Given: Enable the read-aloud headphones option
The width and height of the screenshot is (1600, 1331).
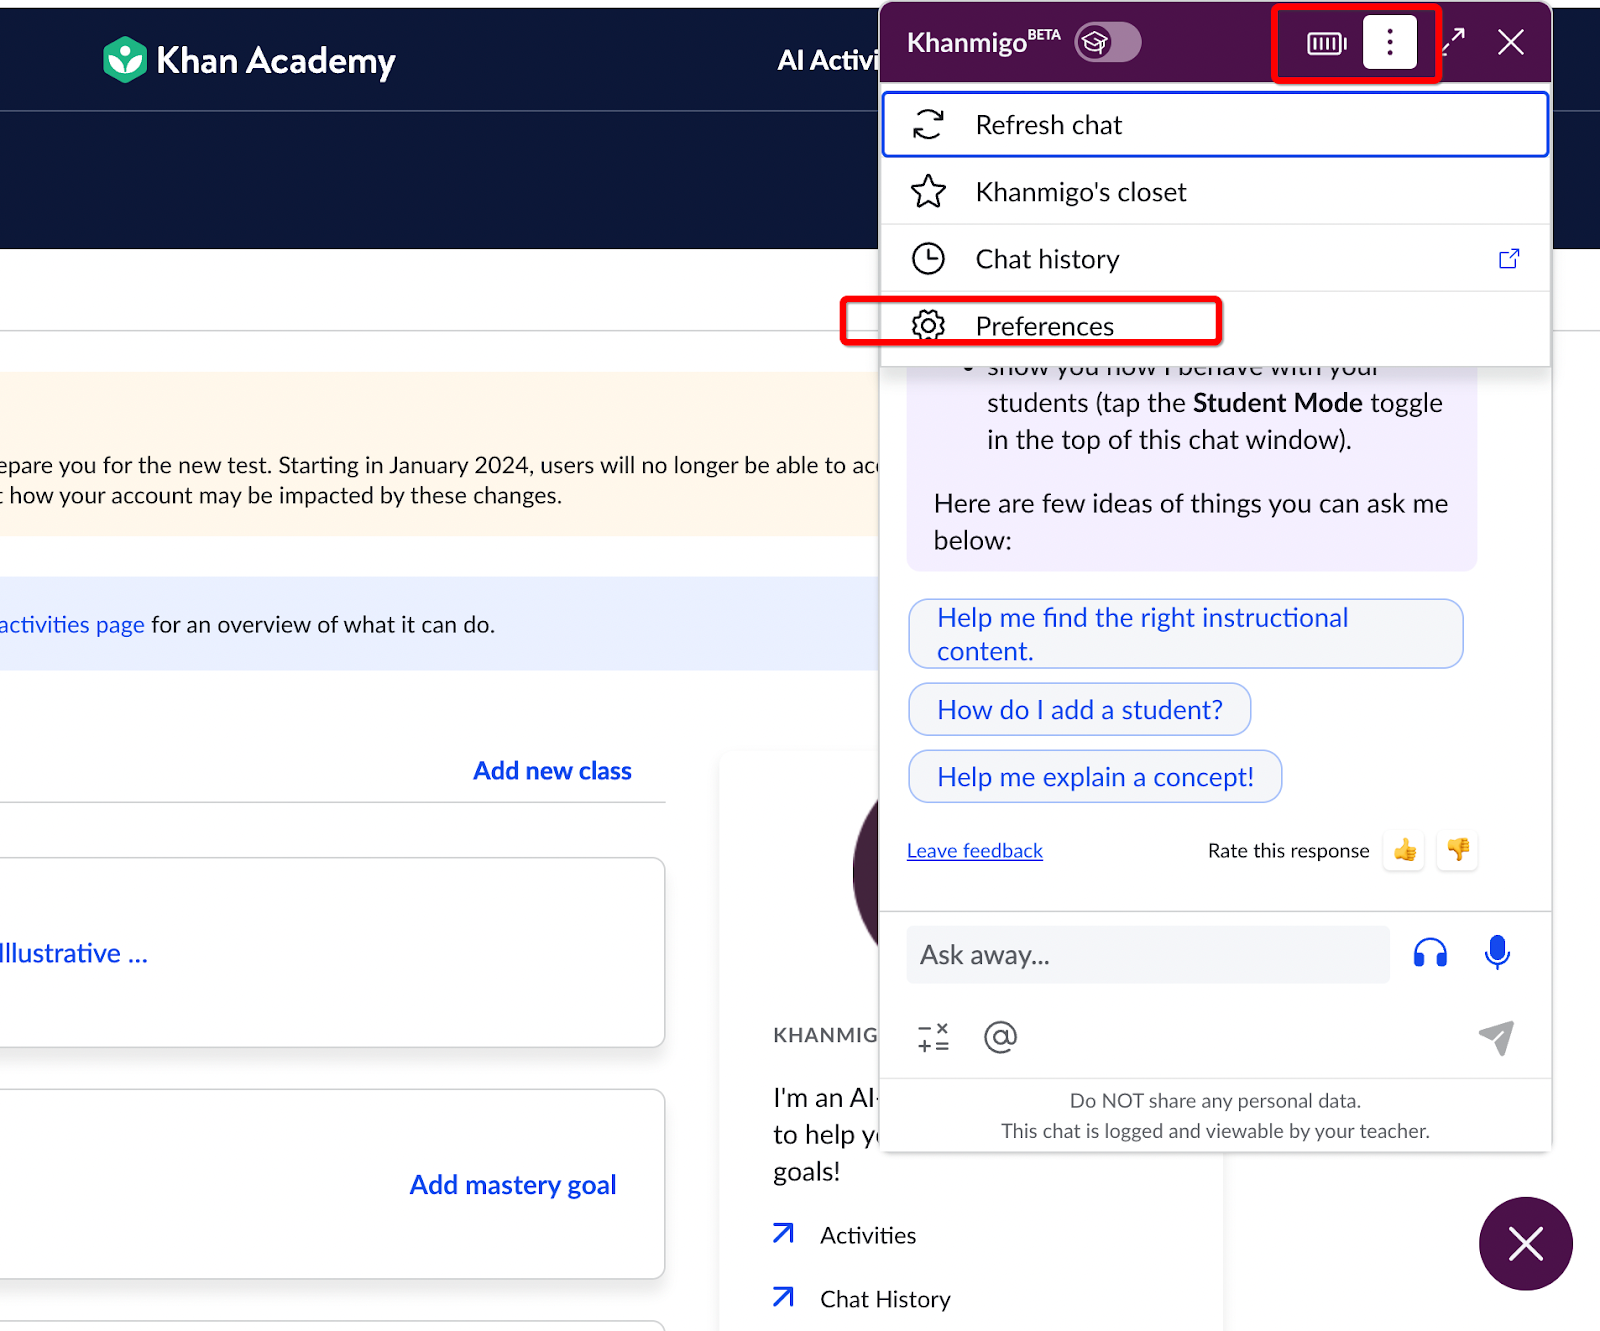Looking at the screenshot, I should click(1430, 953).
